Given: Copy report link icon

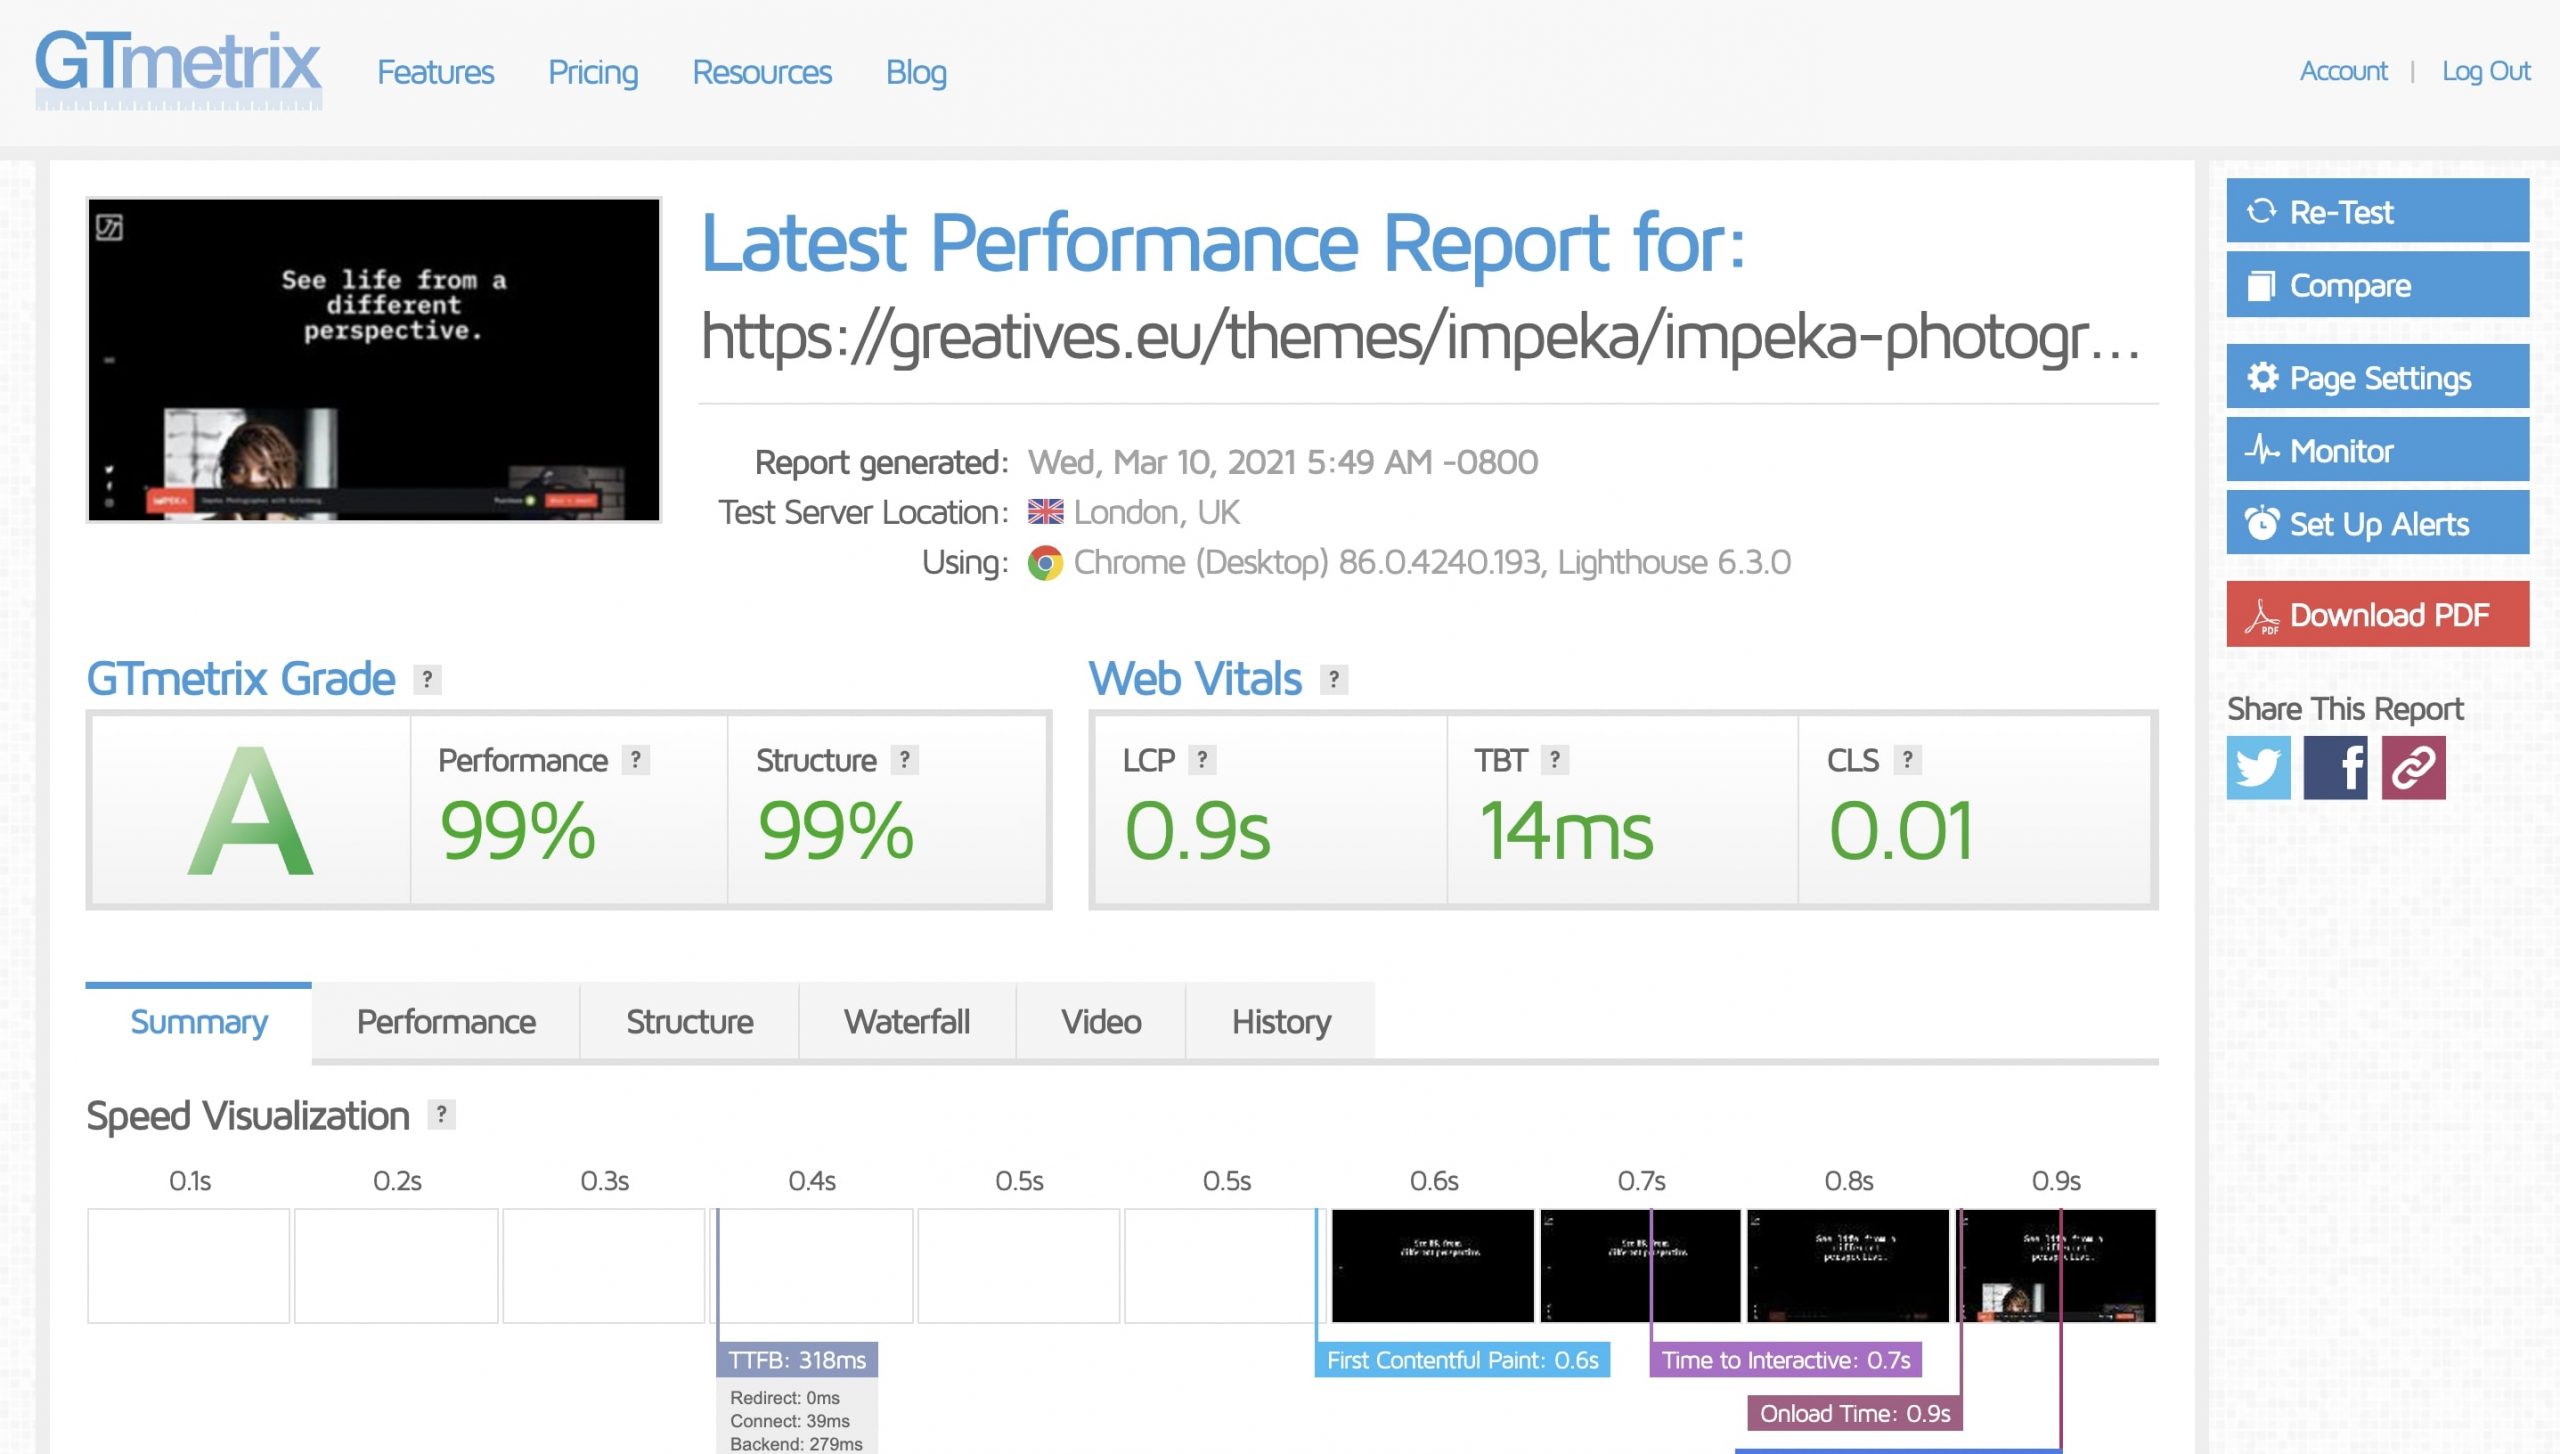Looking at the screenshot, I should click(2412, 767).
